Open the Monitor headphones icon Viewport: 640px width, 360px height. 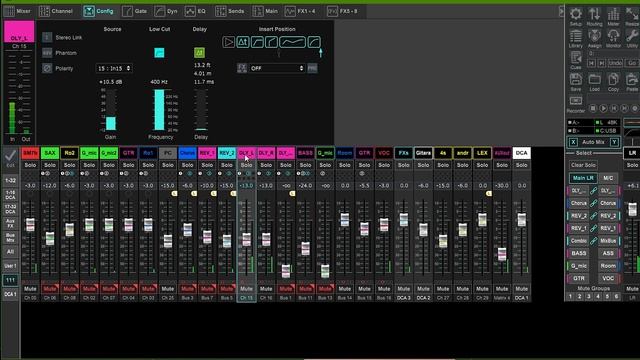click(x=613, y=36)
